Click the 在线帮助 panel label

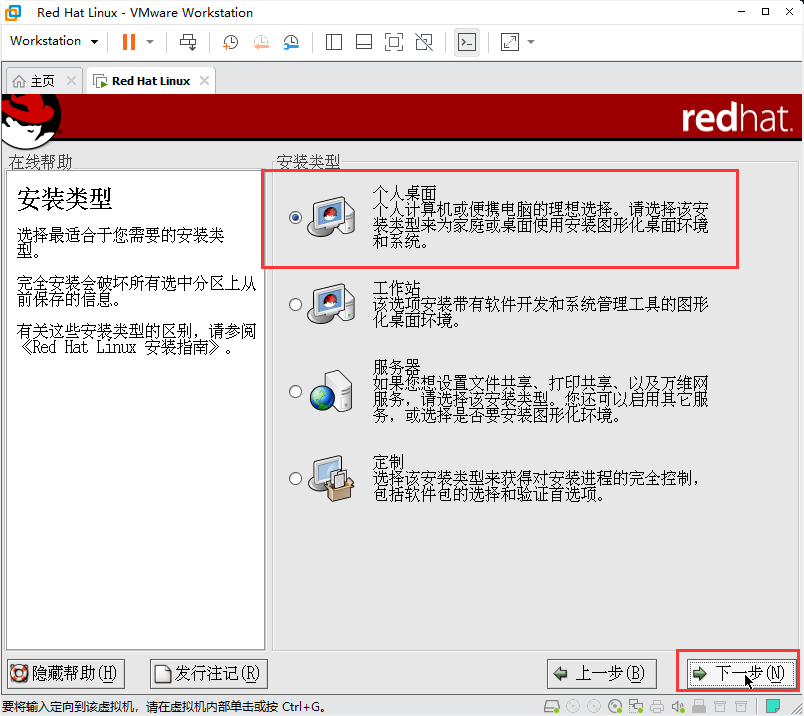tap(41, 162)
